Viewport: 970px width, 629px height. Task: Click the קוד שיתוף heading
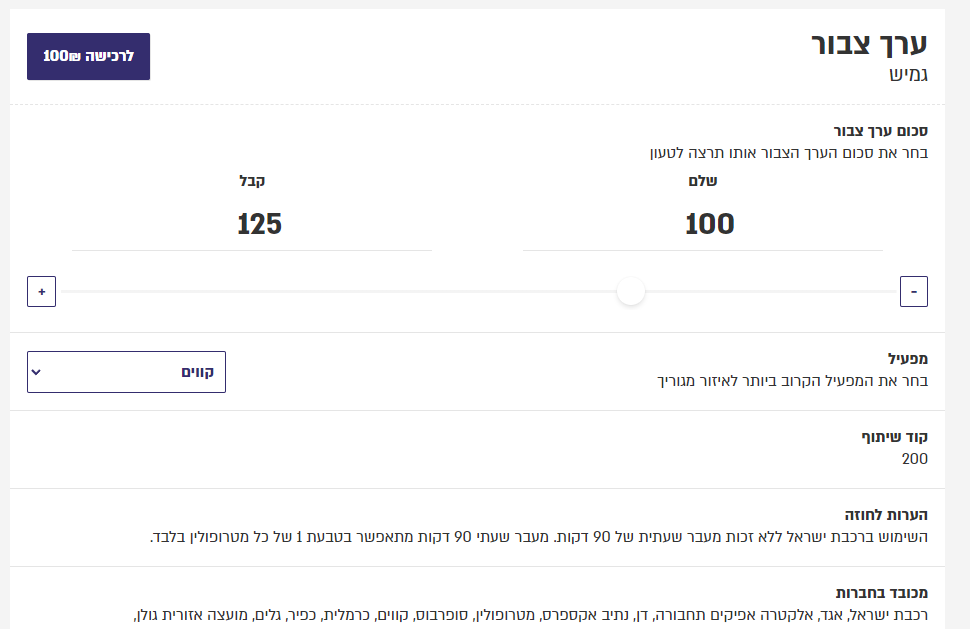tap(895, 437)
